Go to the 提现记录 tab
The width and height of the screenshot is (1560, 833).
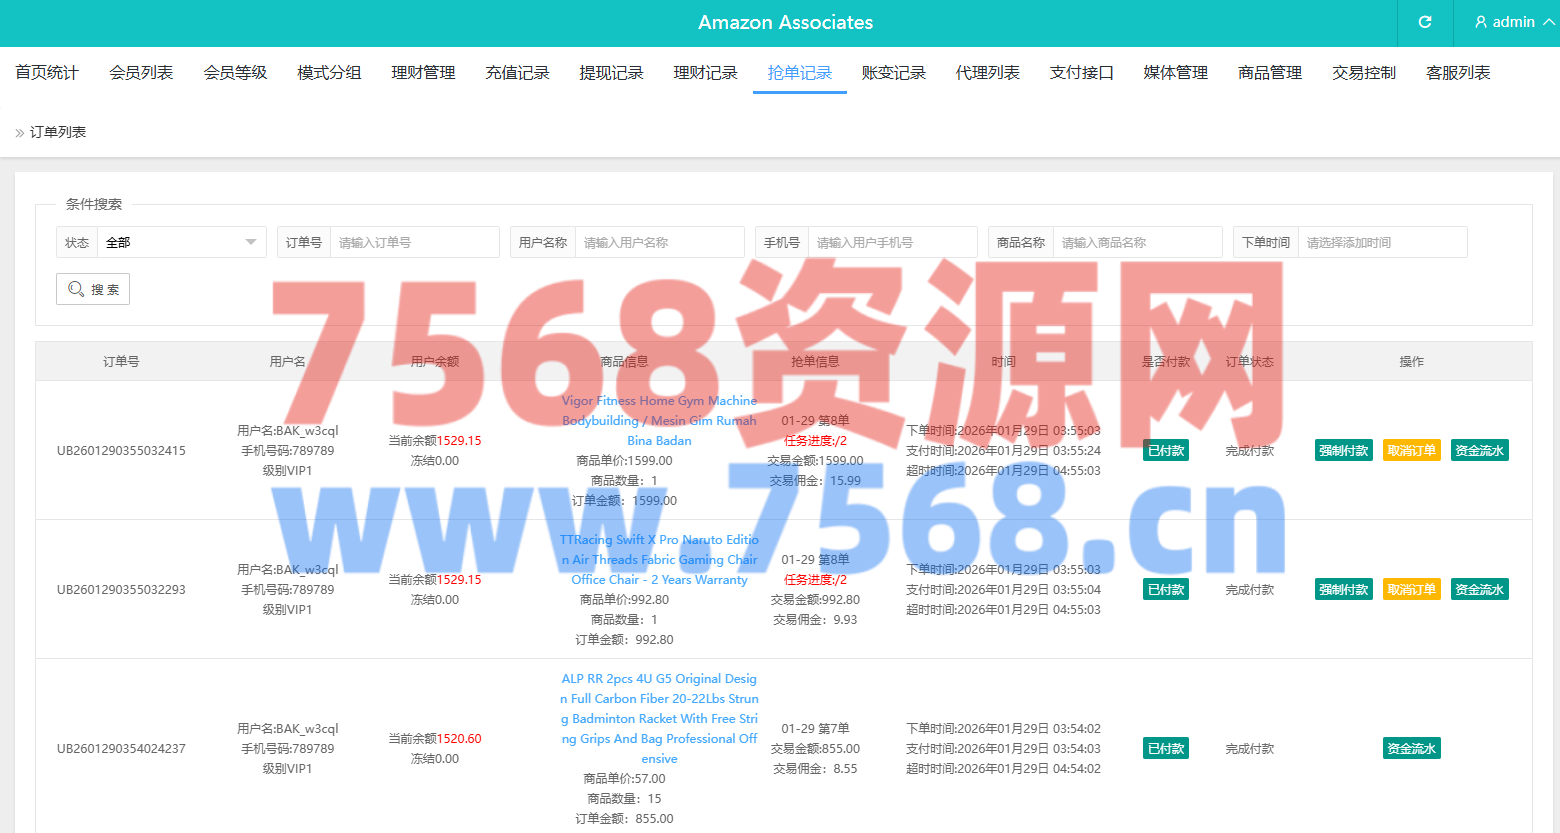[x=611, y=73]
